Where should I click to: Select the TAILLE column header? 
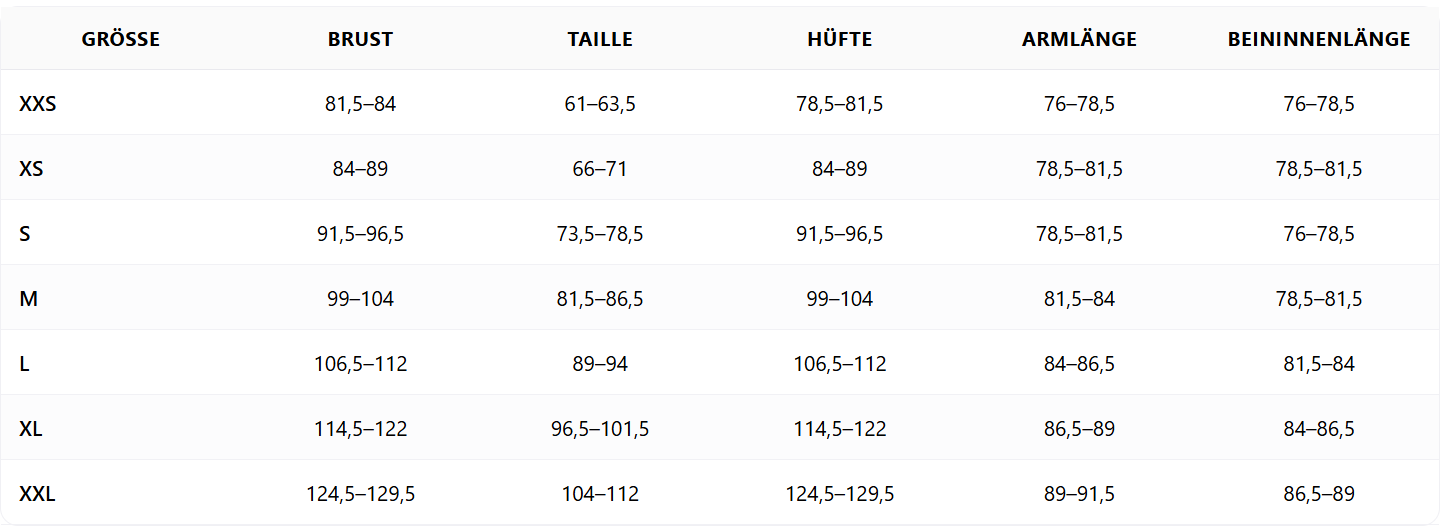coord(600,40)
